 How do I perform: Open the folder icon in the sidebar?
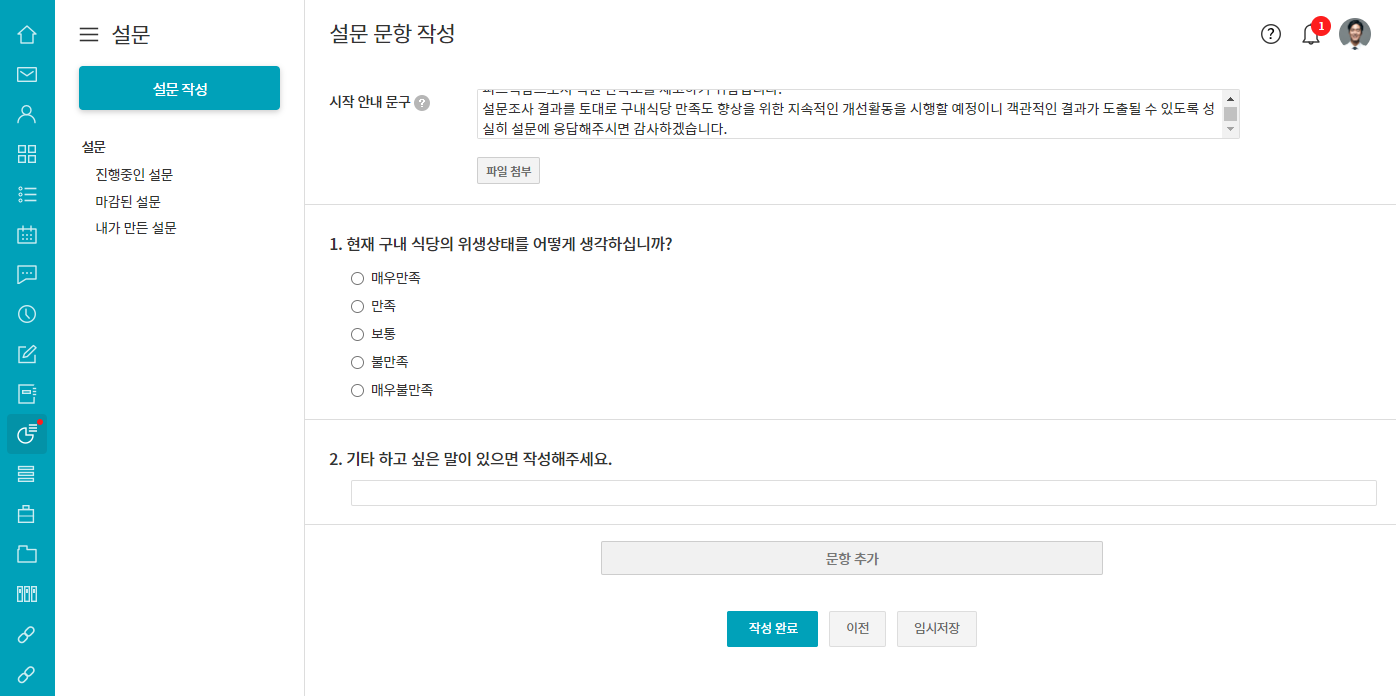click(x=27, y=554)
